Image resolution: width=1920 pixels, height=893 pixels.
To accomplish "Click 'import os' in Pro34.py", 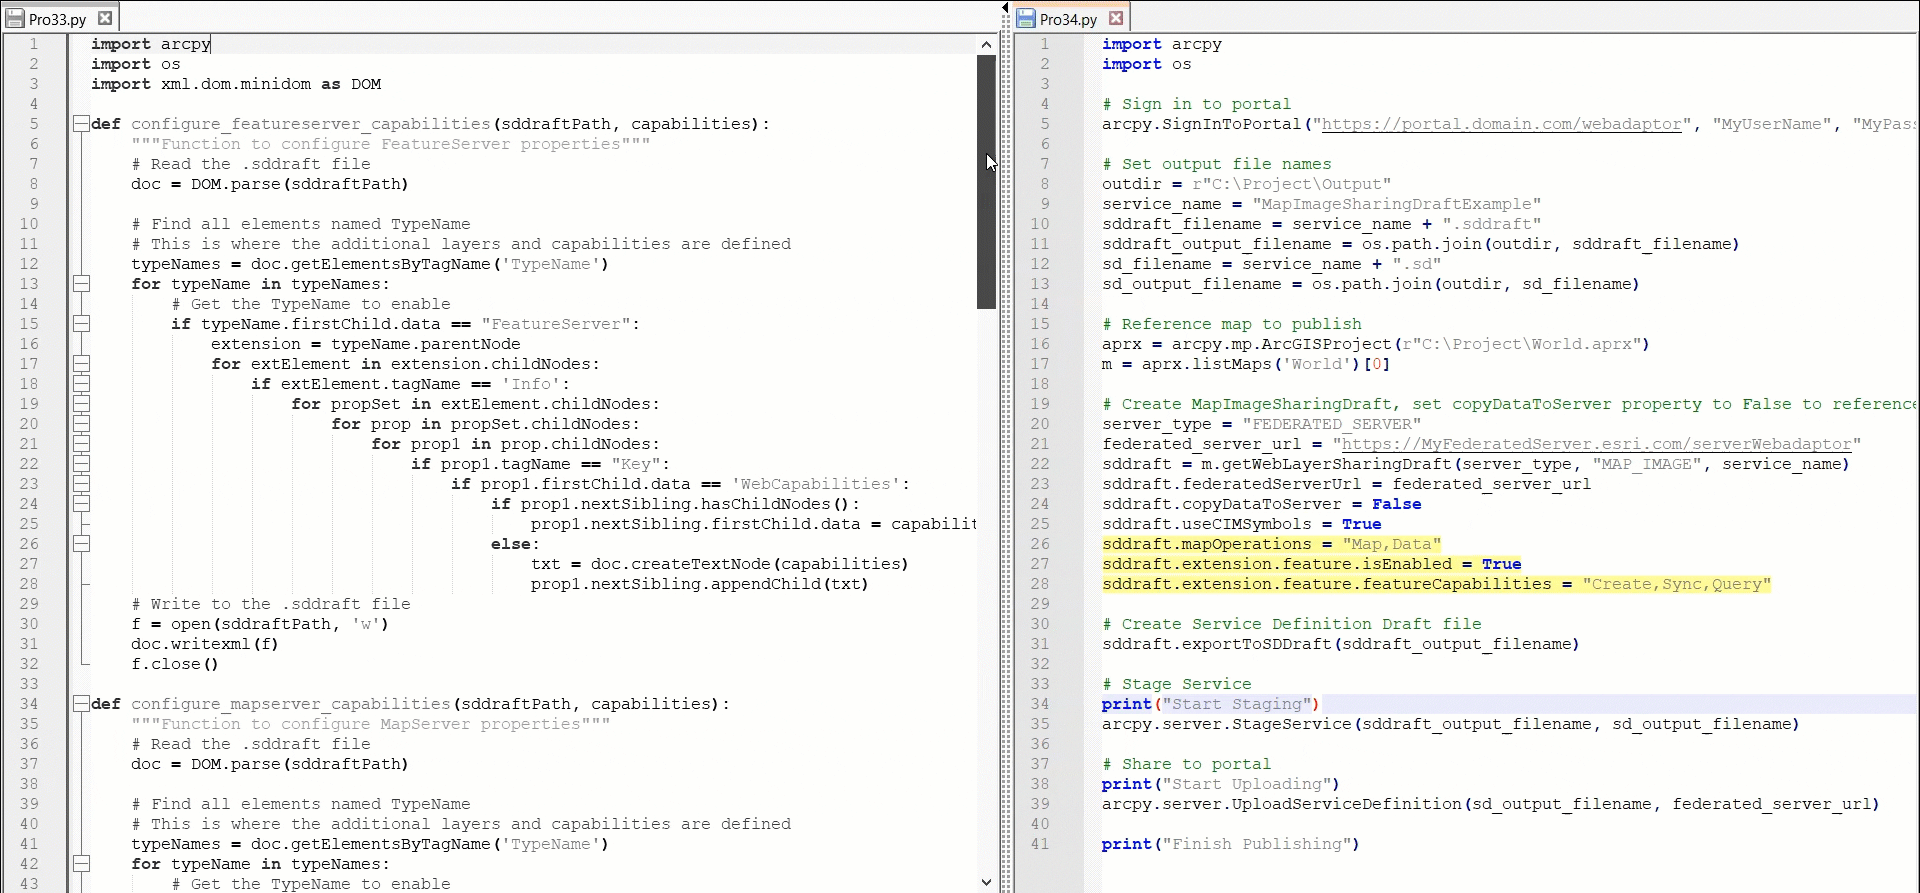I will (x=1147, y=64).
